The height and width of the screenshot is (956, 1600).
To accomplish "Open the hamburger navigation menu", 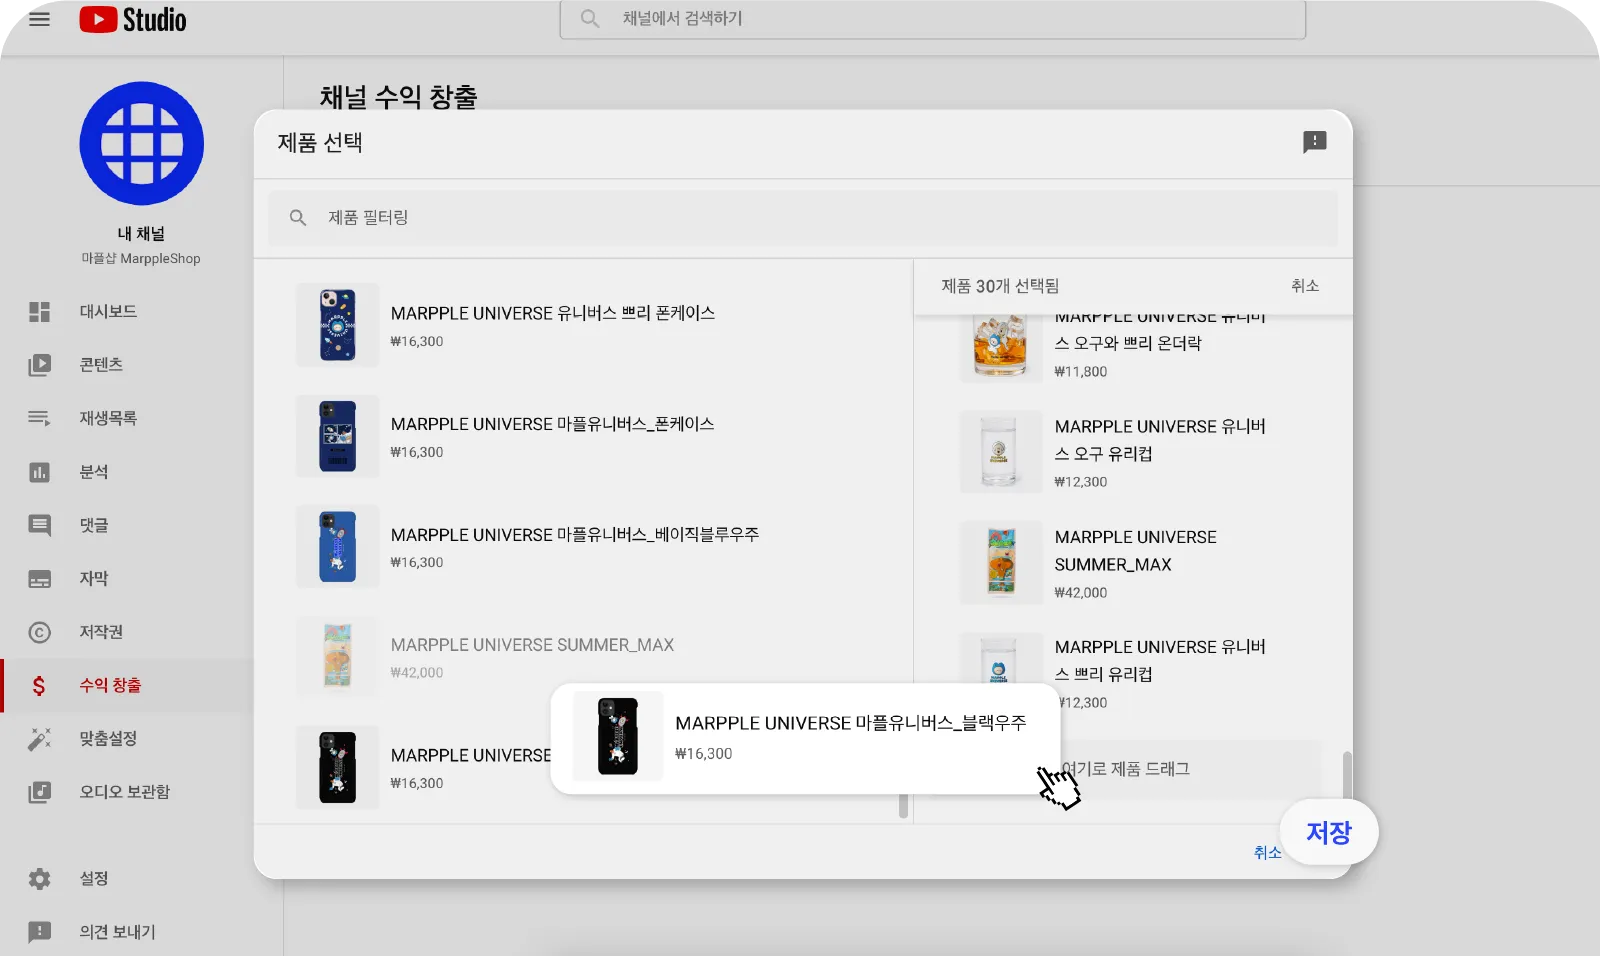I will [x=40, y=19].
